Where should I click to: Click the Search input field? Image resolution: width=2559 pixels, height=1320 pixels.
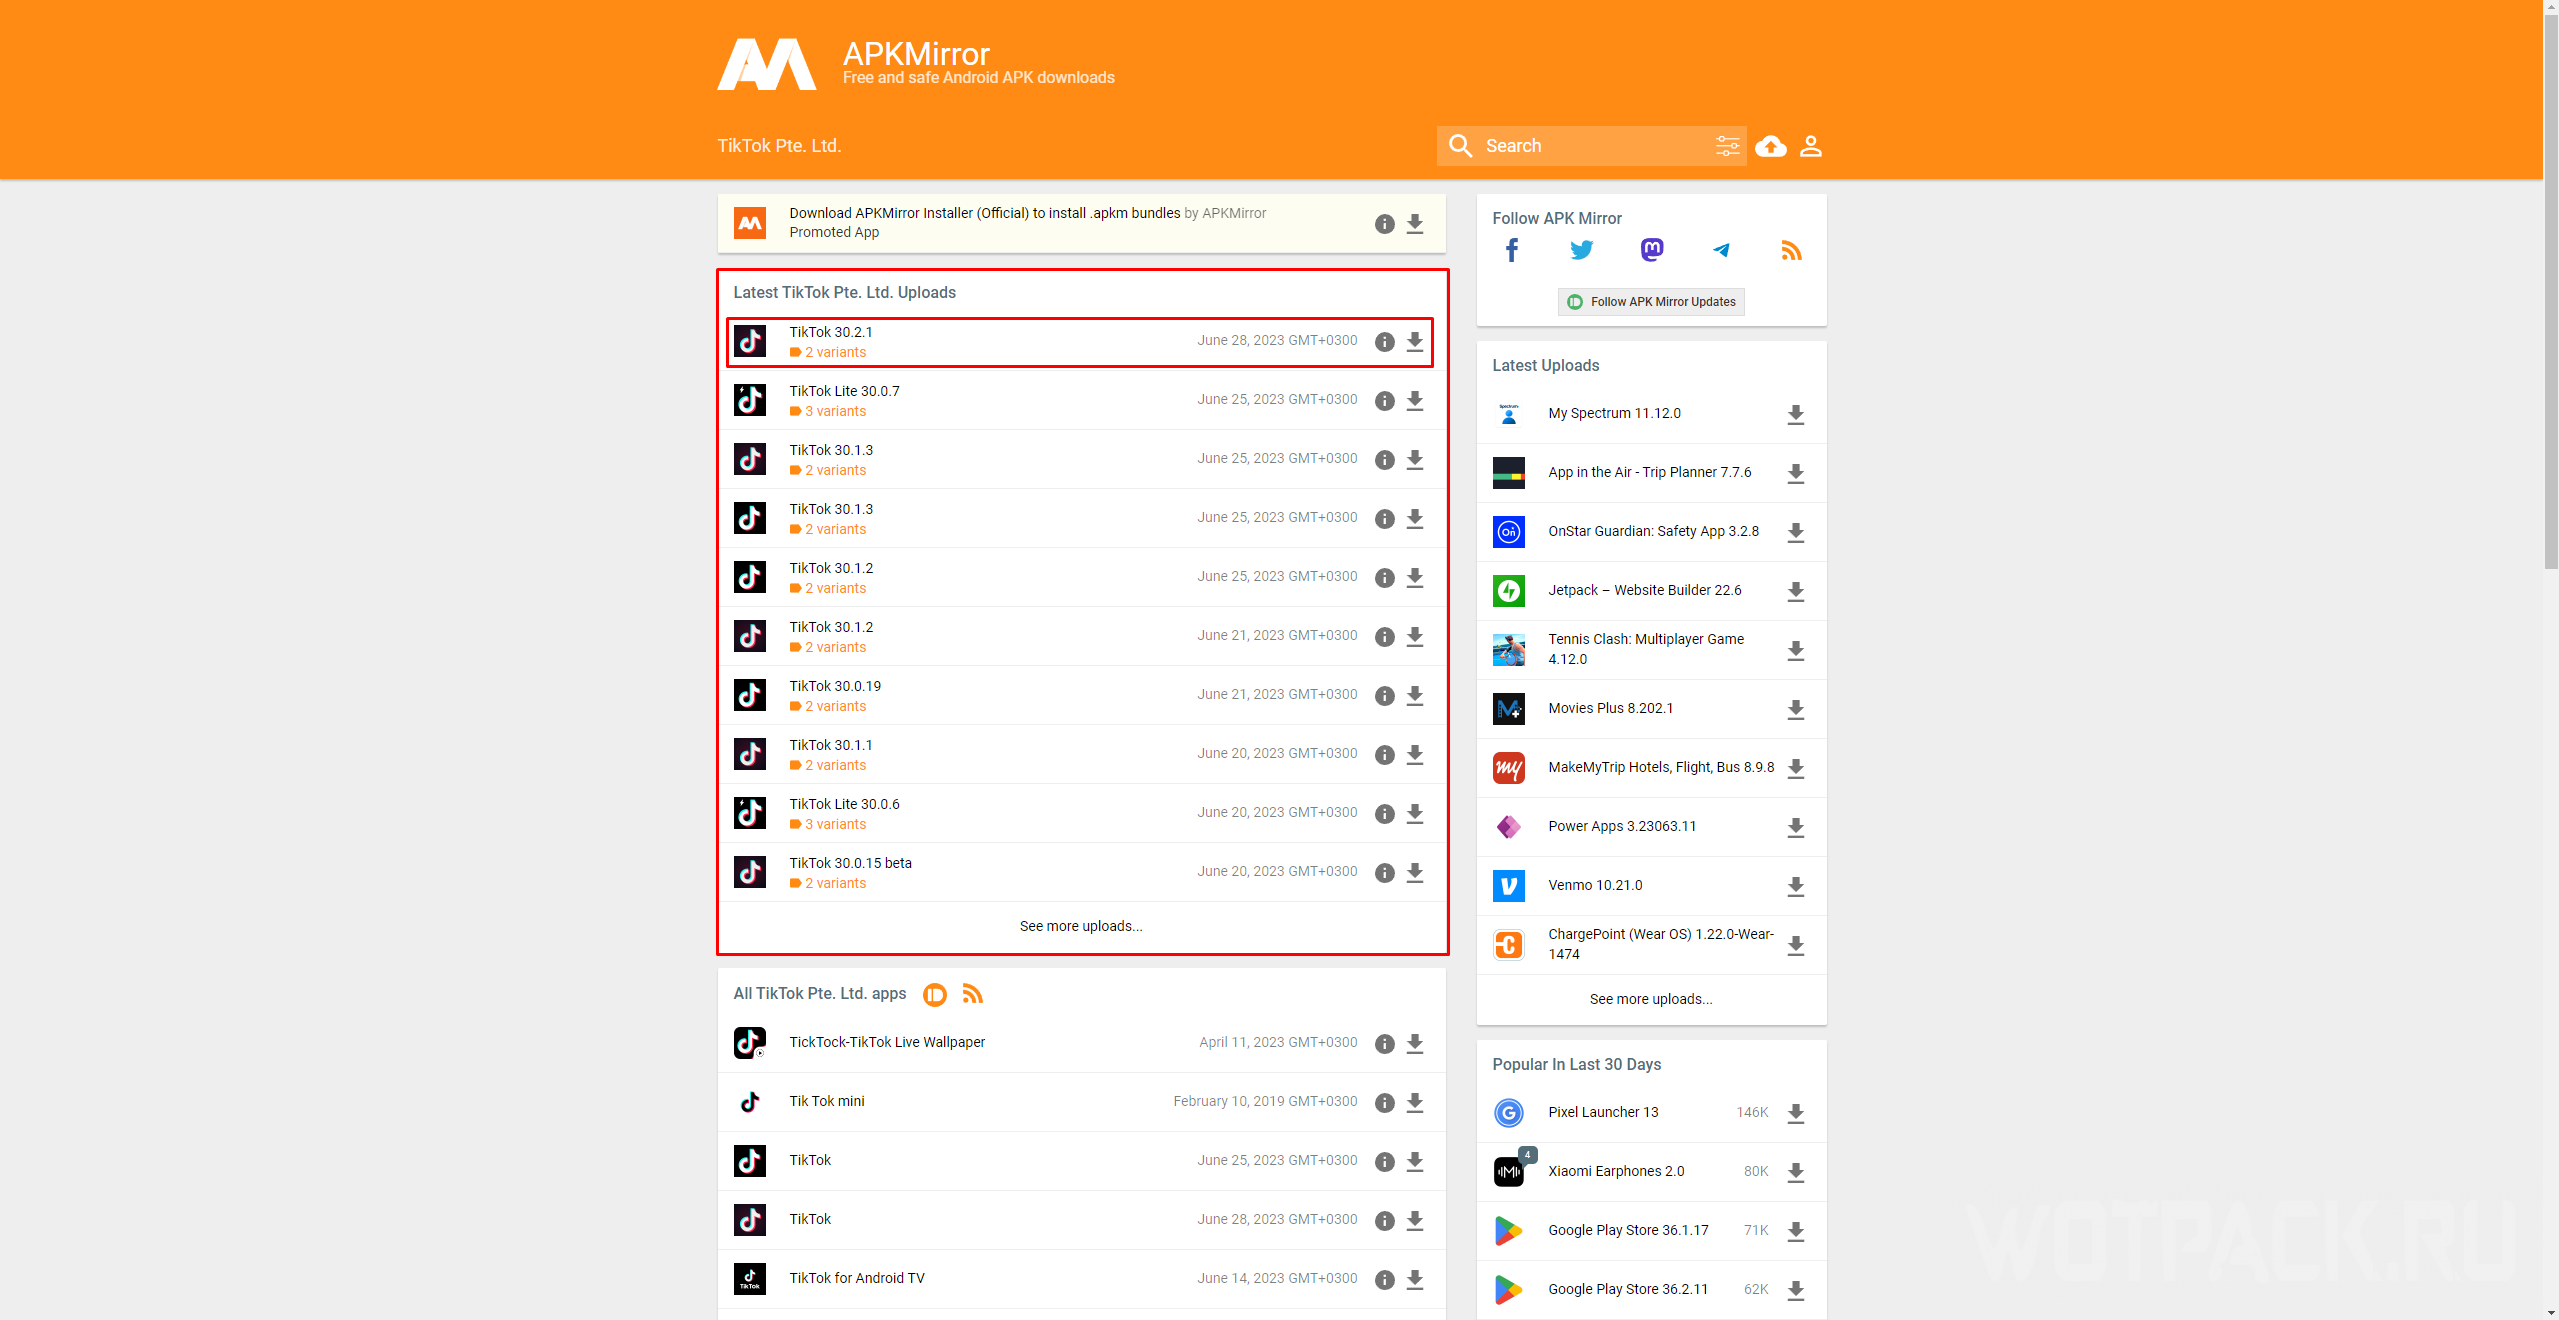[x=1588, y=146]
